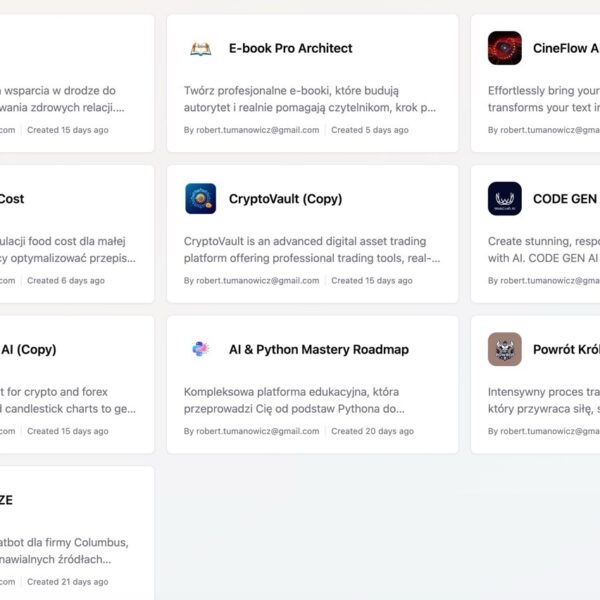Open the CODE GEN app title

[565, 199]
